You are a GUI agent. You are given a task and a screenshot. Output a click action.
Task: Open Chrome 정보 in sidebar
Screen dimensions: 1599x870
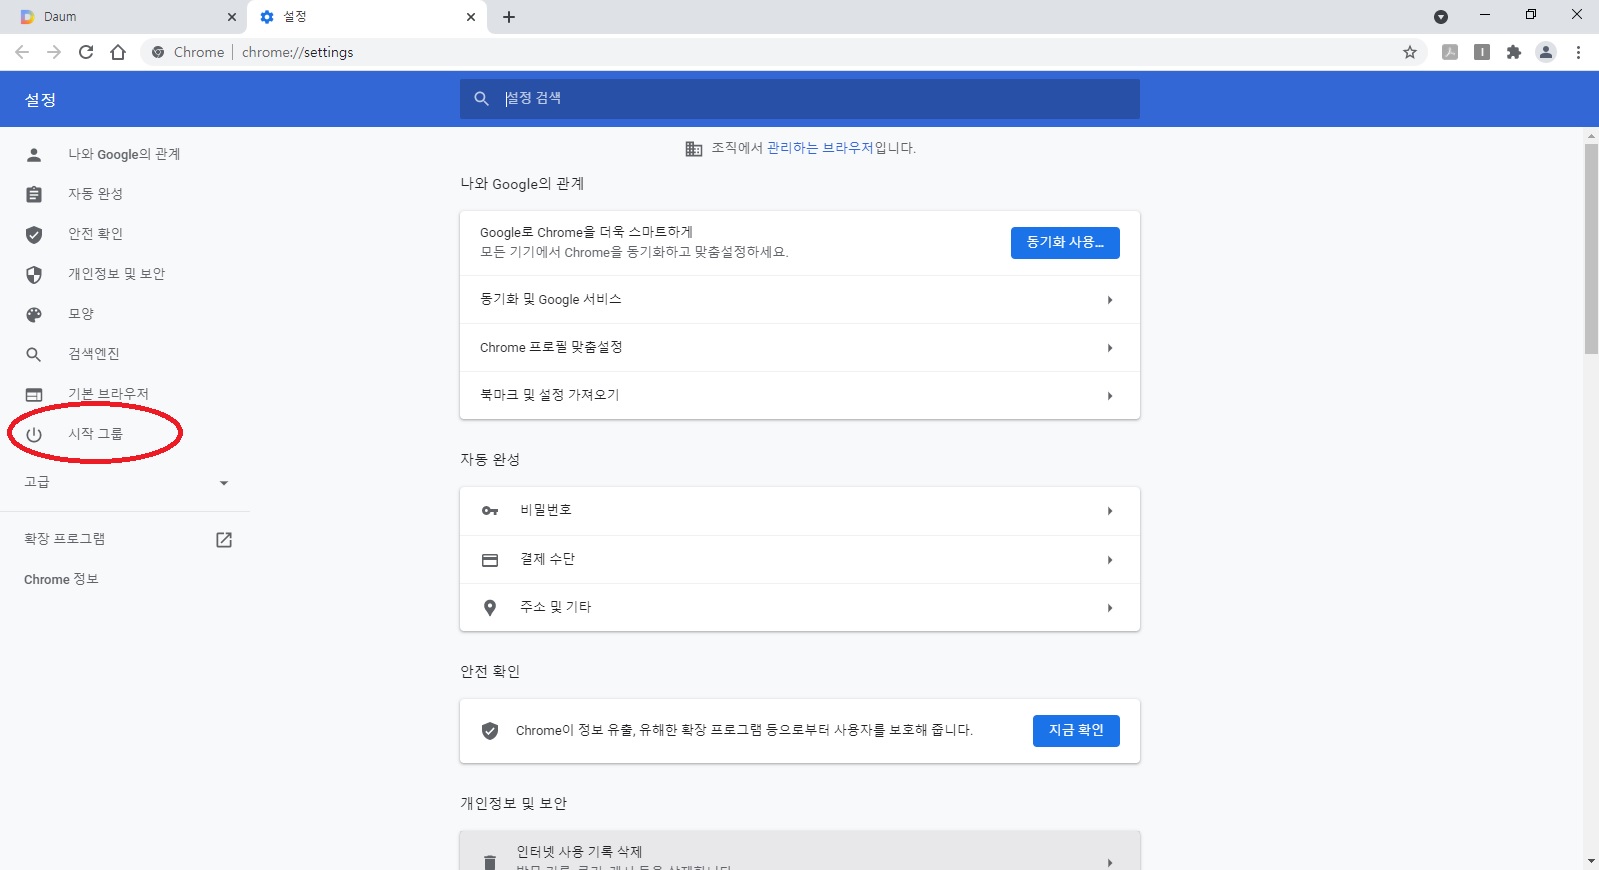[61, 580]
